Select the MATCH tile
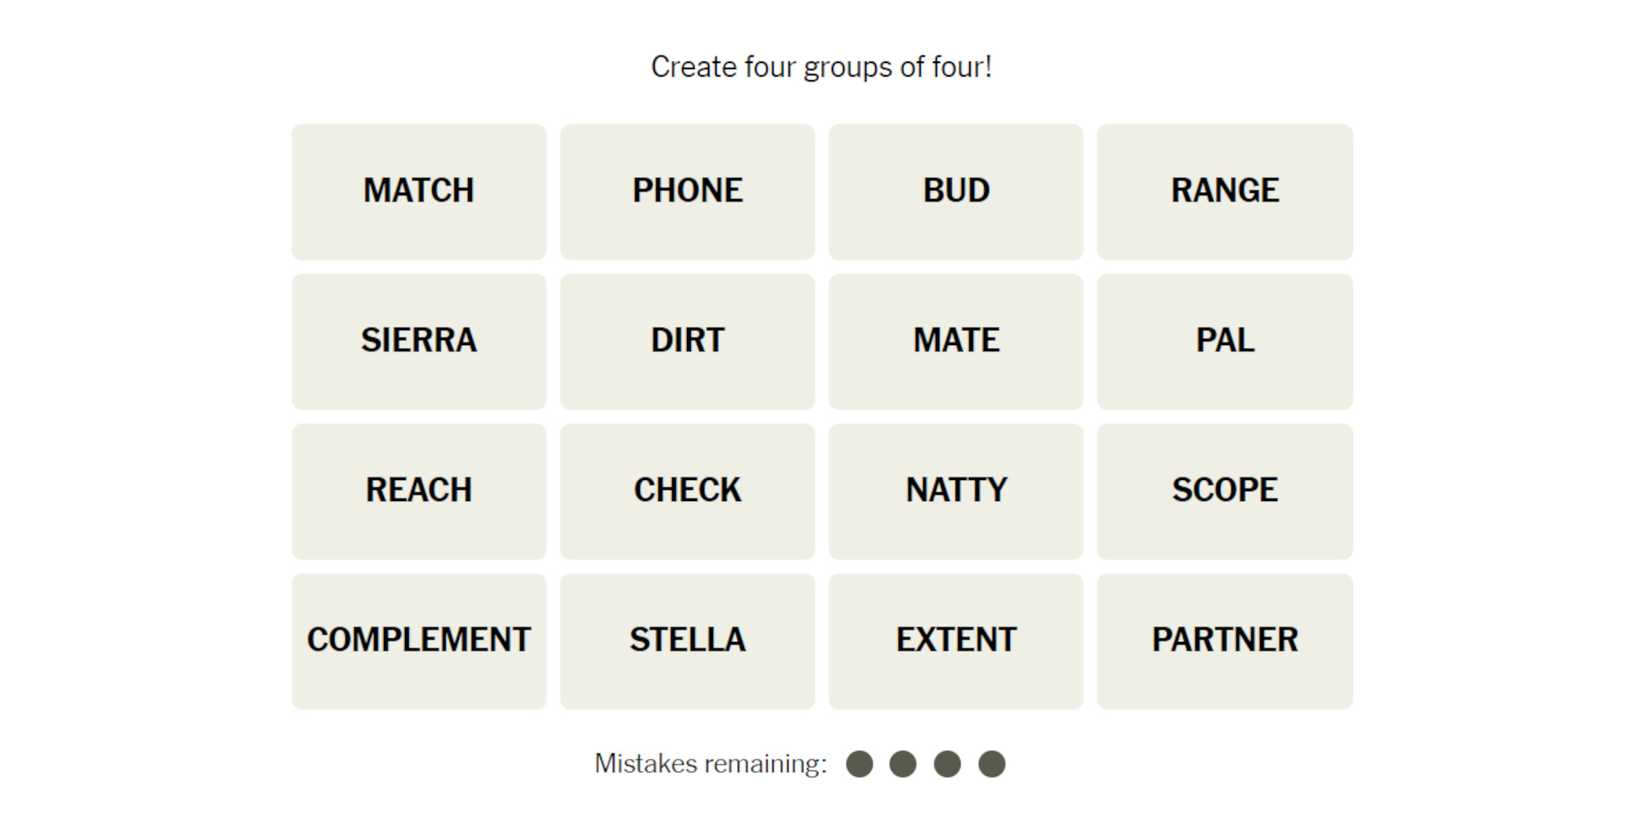This screenshot has width=1650, height=825. tap(419, 191)
